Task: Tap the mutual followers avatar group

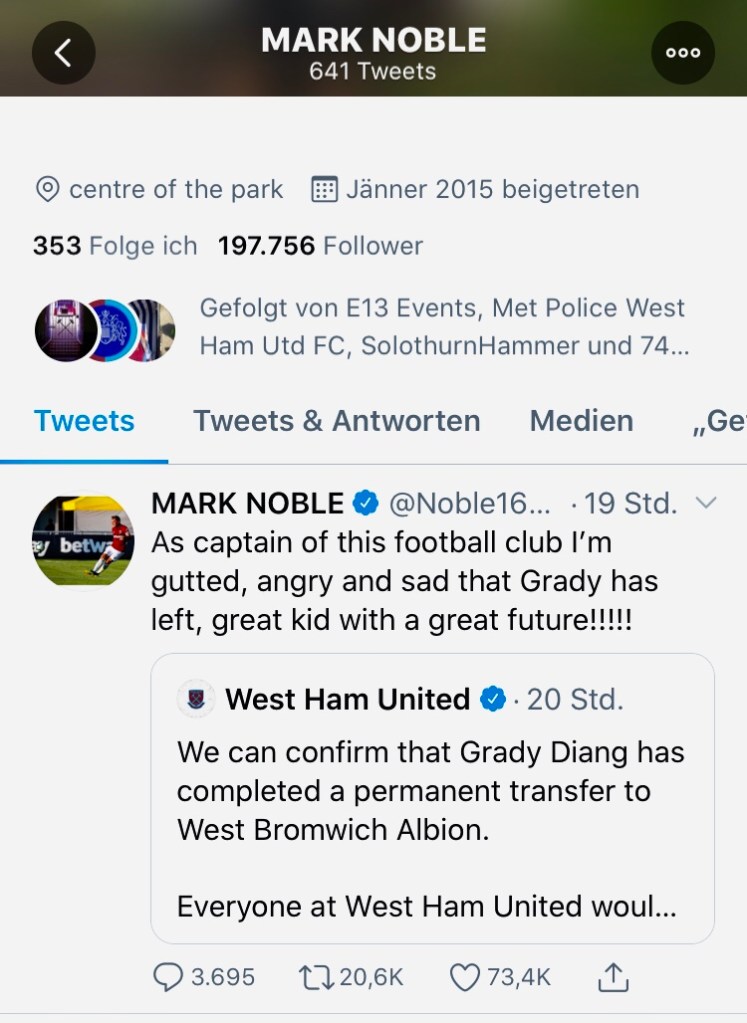Action: (105, 329)
